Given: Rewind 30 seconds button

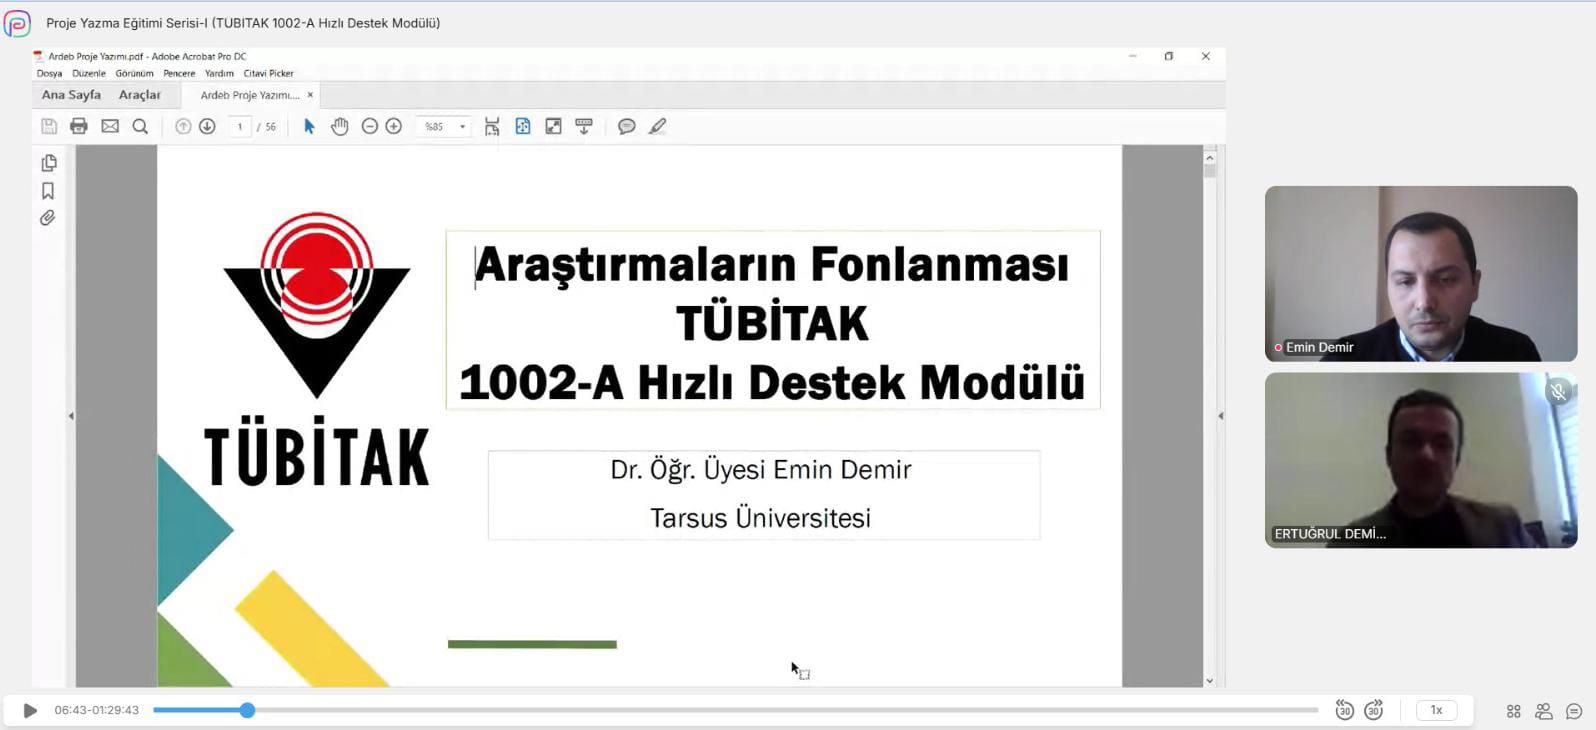Looking at the screenshot, I should pos(1344,710).
